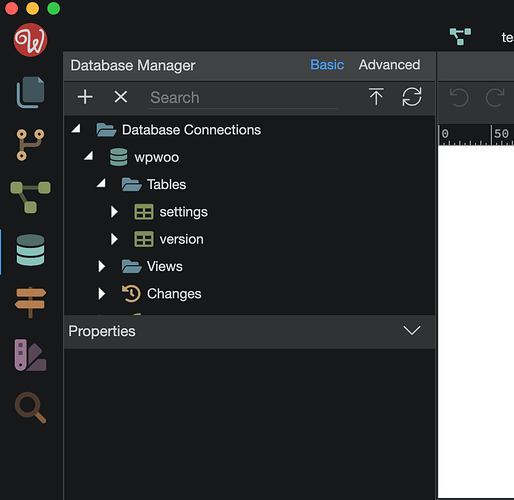The height and width of the screenshot is (500, 514).
Task: Open the Theme Manager swatch icon
Action: tap(30, 355)
